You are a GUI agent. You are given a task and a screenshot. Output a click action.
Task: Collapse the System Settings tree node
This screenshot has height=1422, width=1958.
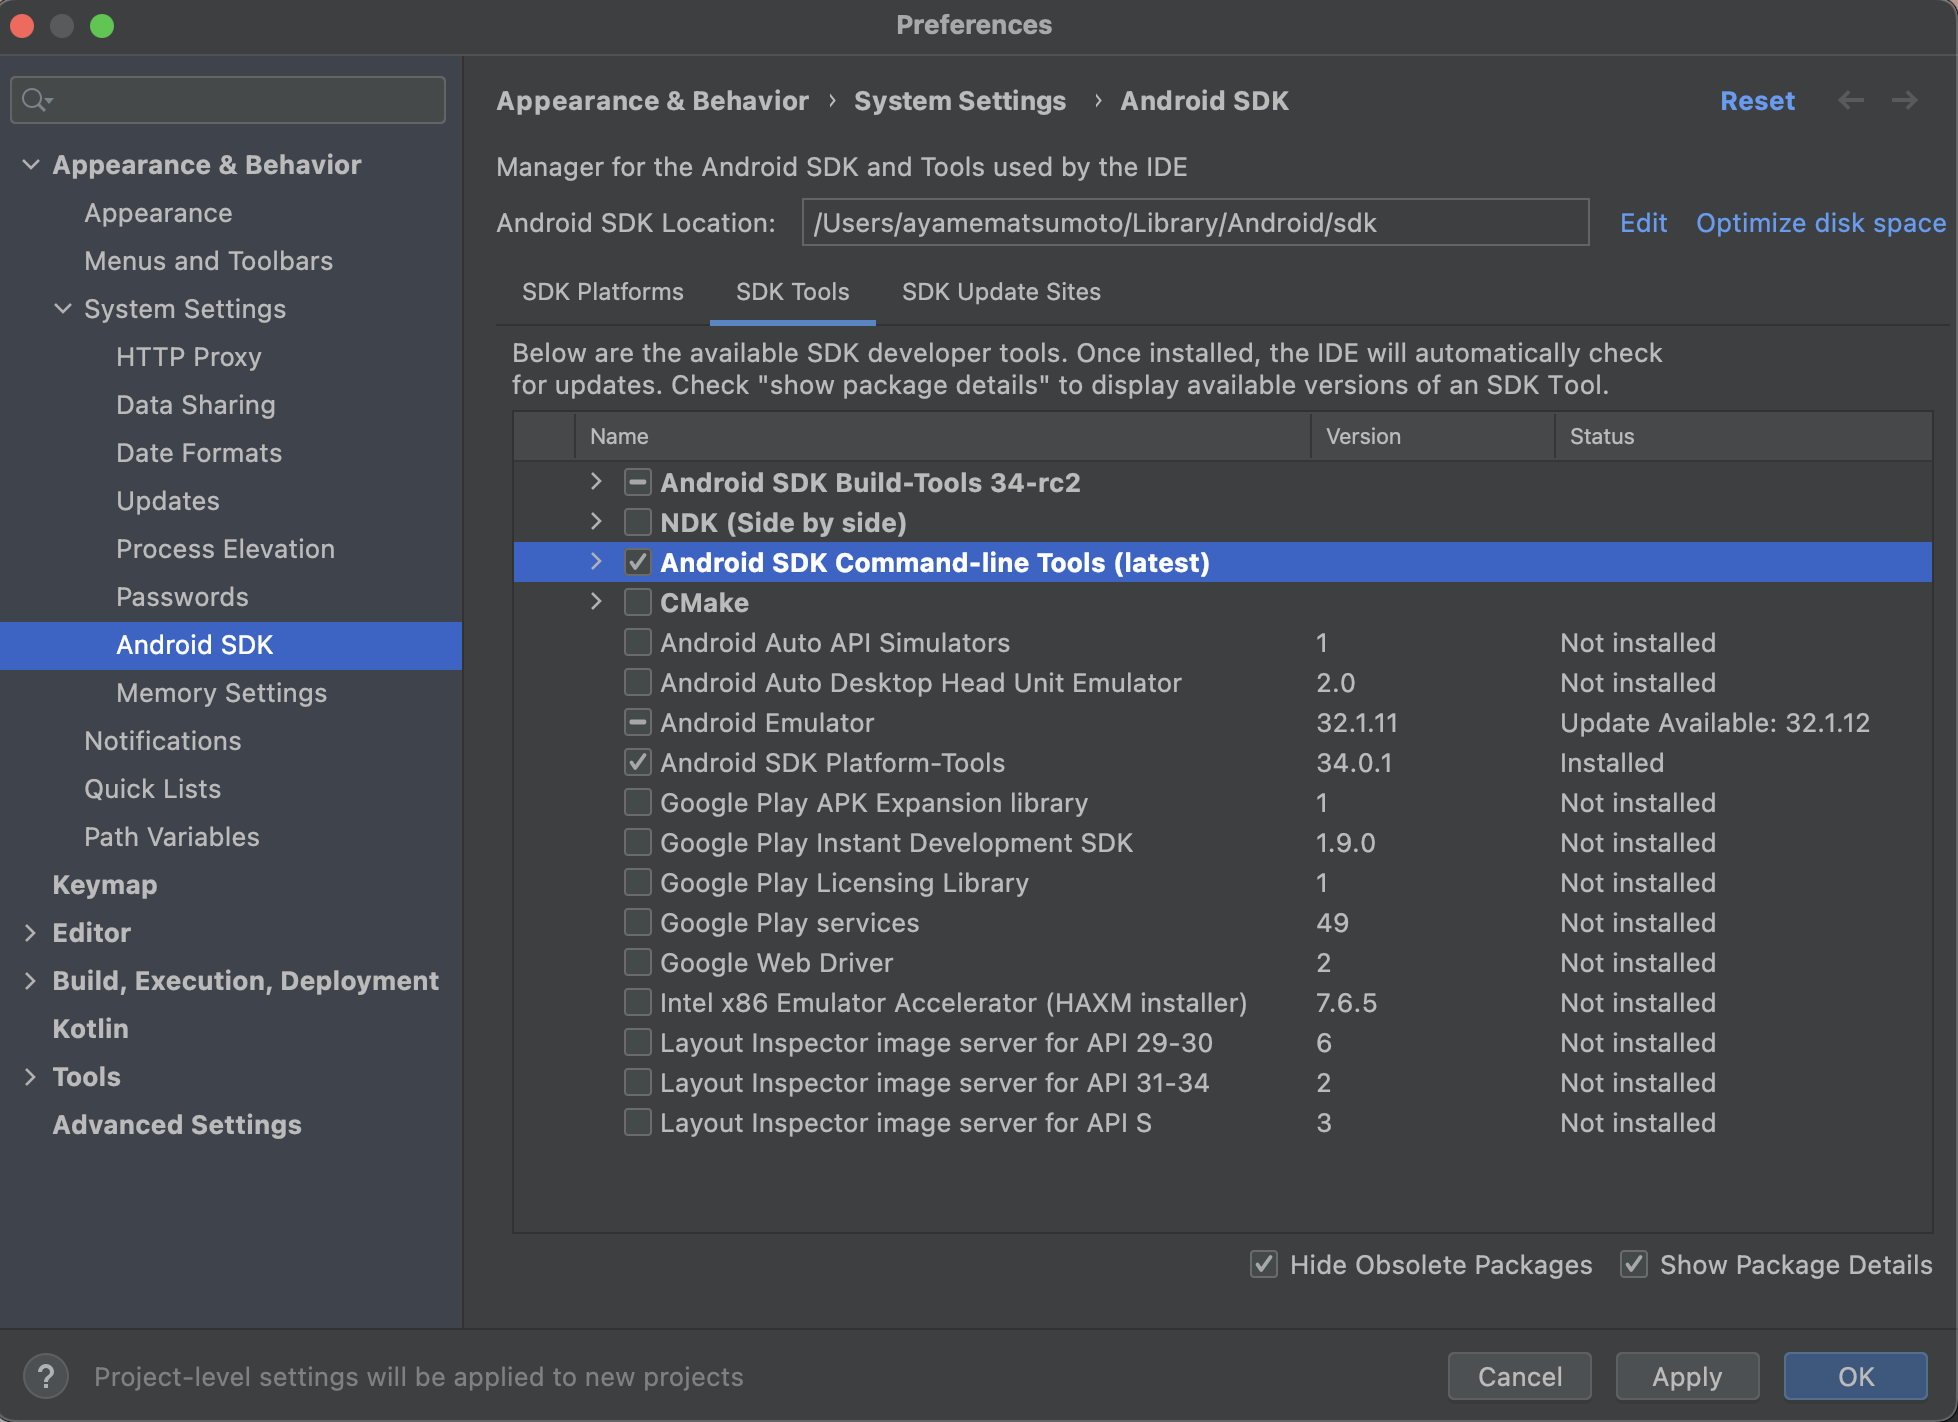click(63, 308)
